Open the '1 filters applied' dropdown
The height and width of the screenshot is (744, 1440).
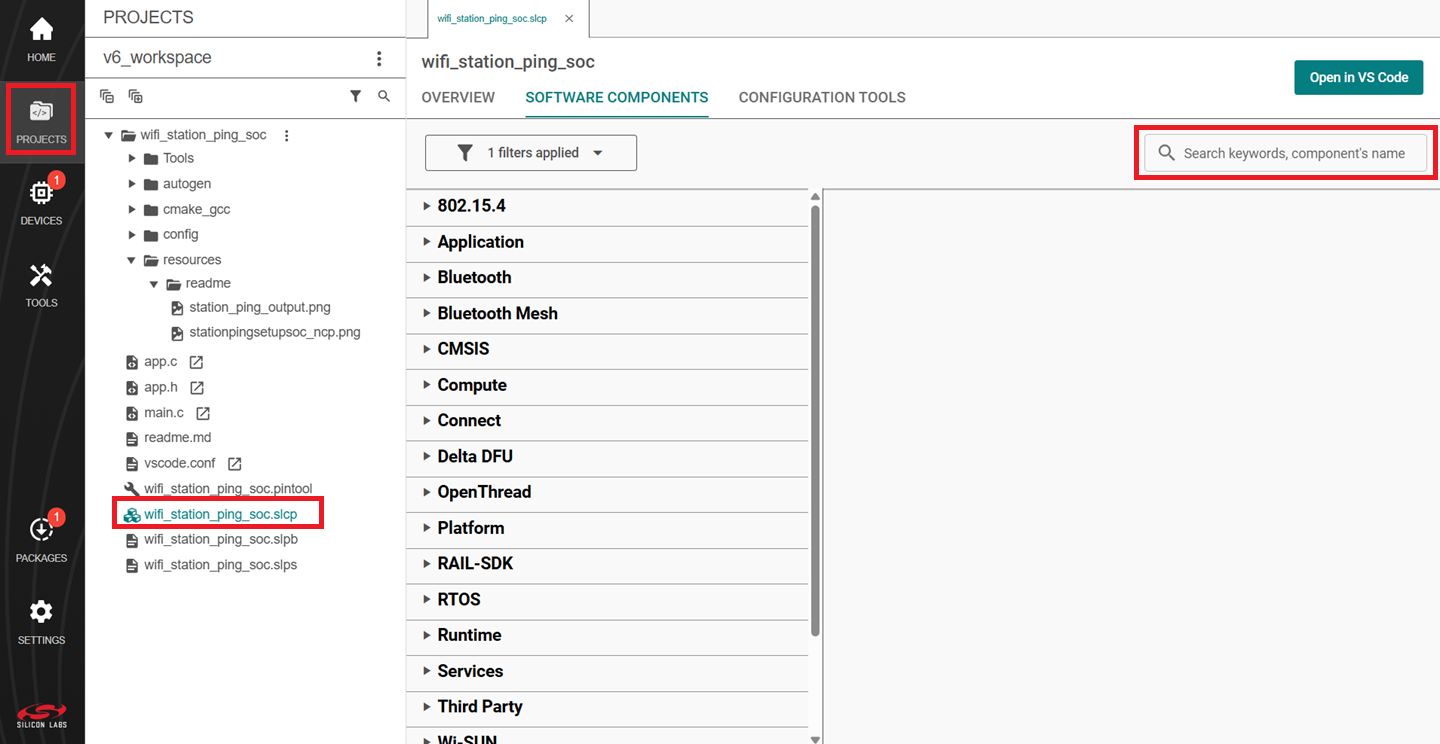(x=531, y=153)
